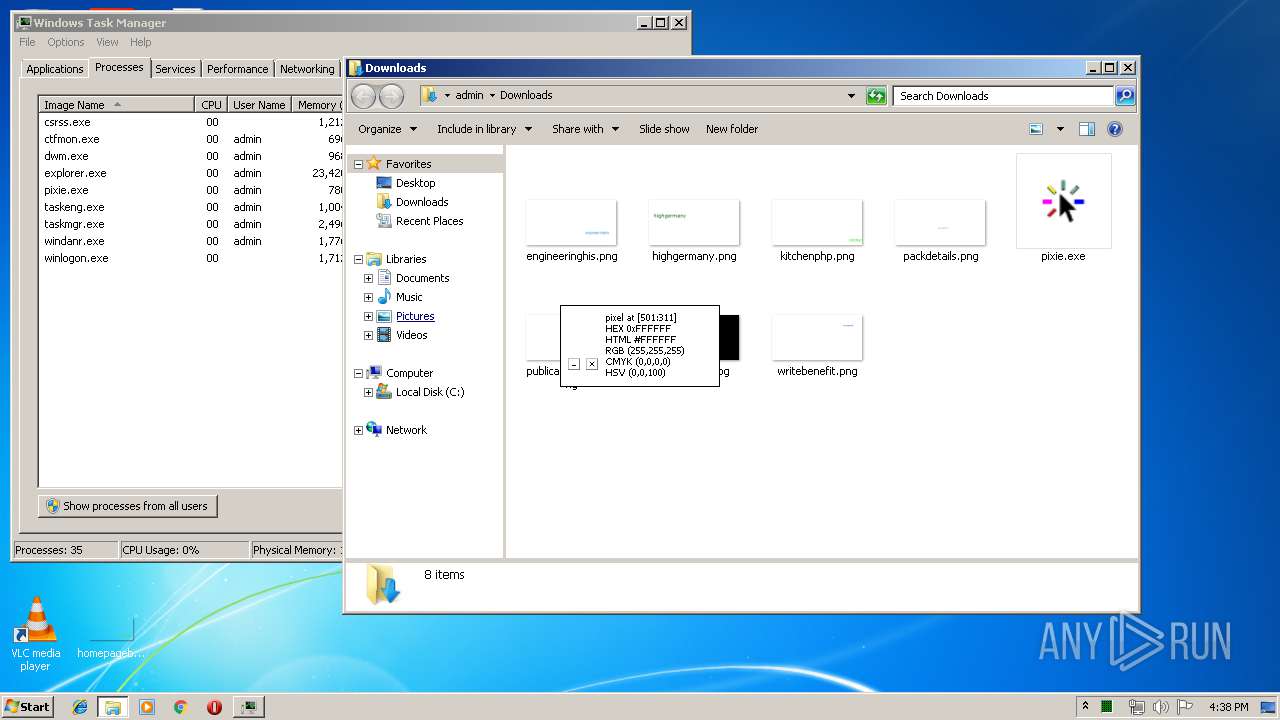
Task: Open Internet Explorer from the taskbar
Action: click(80, 707)
